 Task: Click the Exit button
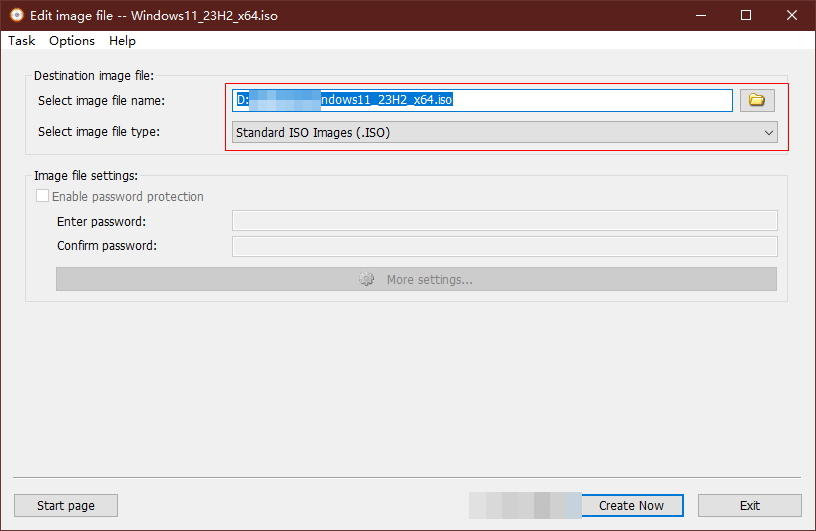pyautogui.click(x=749, y=505)
